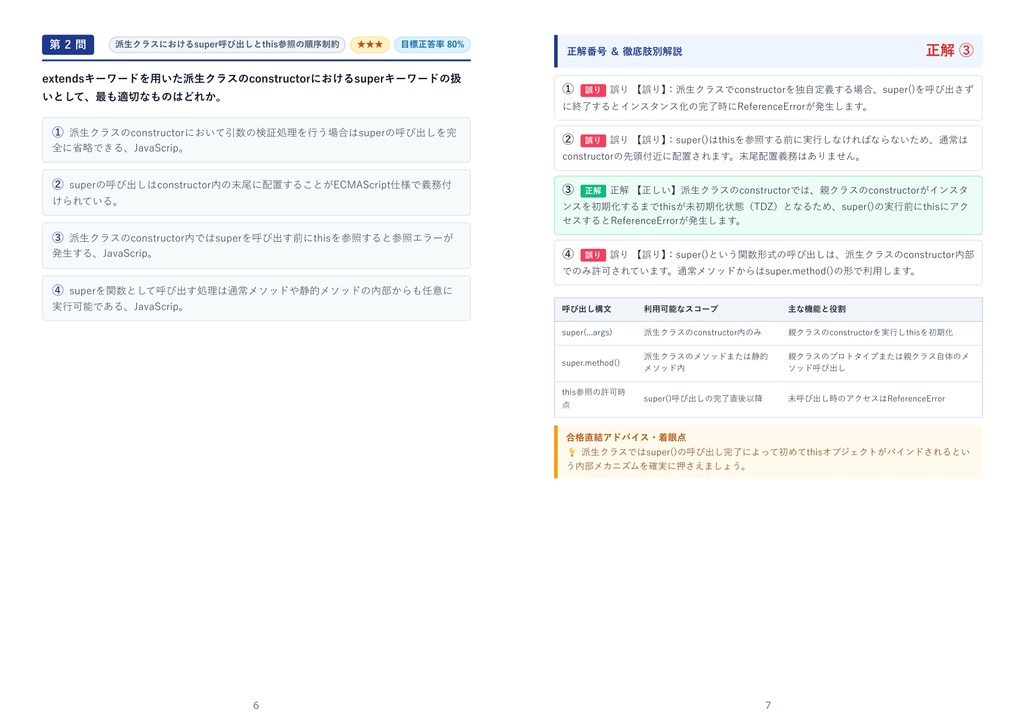Select answer option ③ about this reference error
This screenshot has width=1024, height=727.
(x=256, y=246)
